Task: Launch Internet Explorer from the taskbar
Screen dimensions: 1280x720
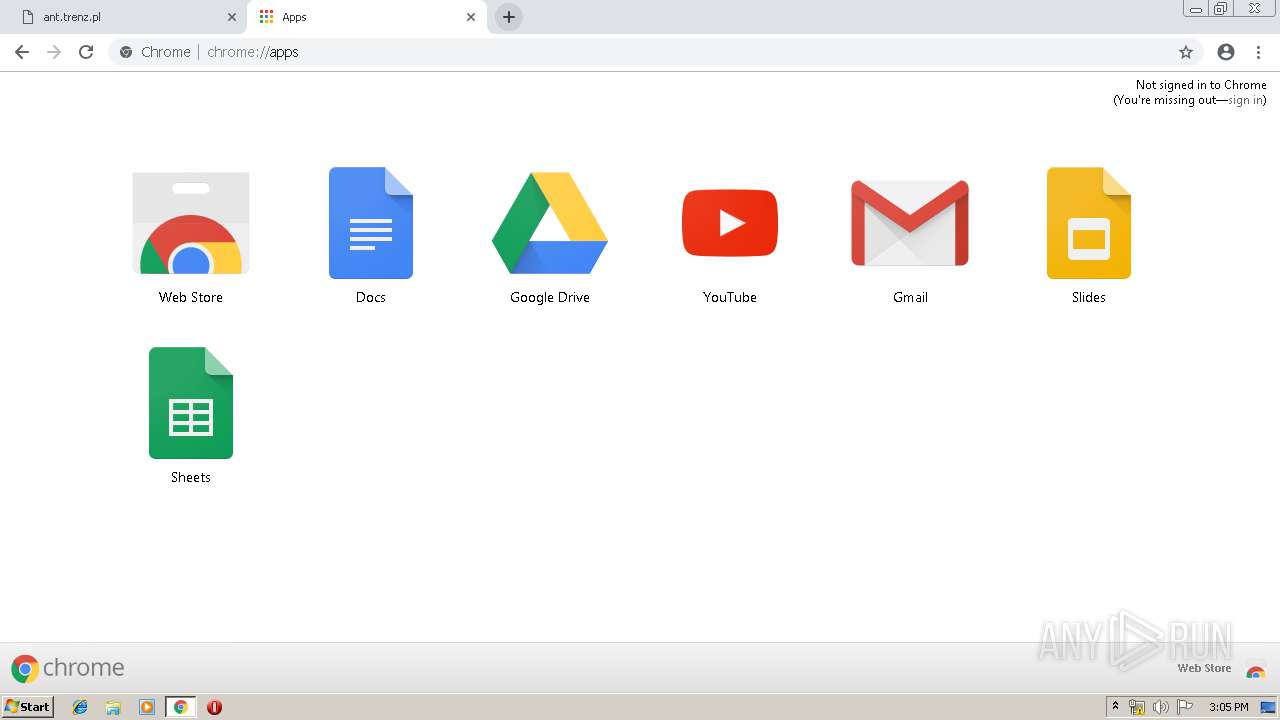Action: tap(80, 707)
